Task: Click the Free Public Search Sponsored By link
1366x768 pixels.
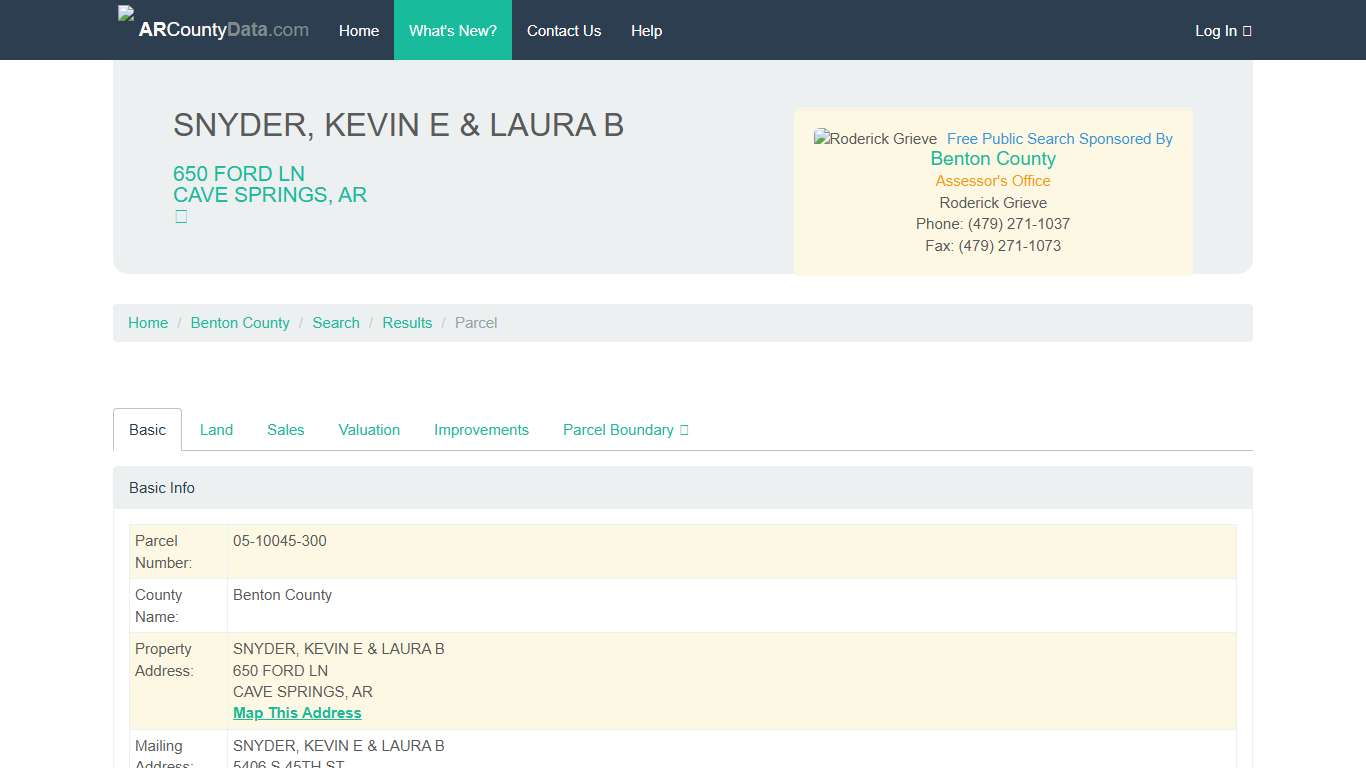Action: (1059, 139)
